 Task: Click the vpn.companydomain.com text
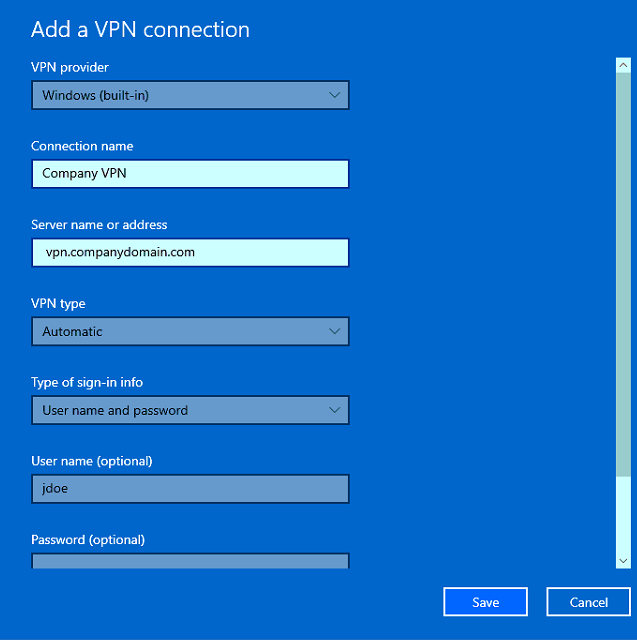coord(120,252)
